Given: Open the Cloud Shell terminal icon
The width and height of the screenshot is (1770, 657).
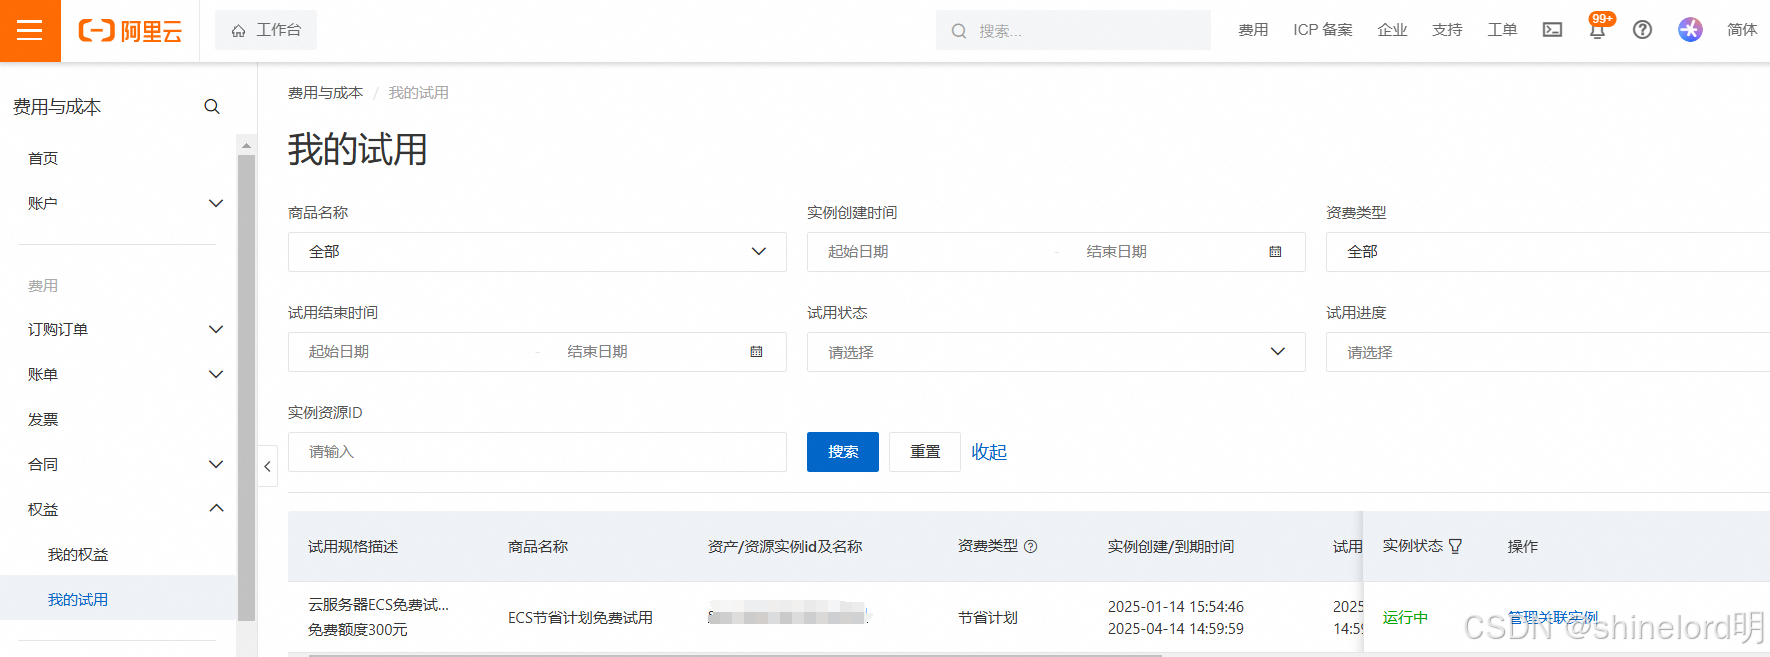Looking at the screenshot, I should (x=1552, y=30).
